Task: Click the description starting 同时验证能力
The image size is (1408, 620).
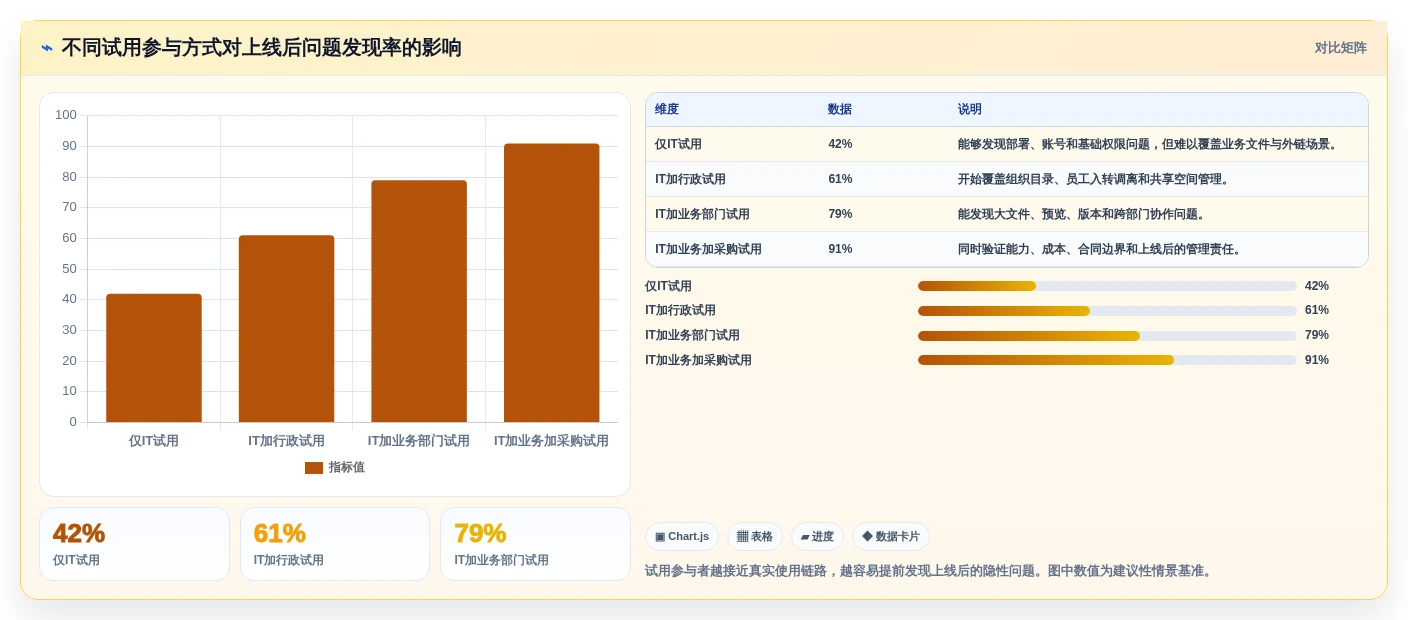Action: click(1101, 250)
